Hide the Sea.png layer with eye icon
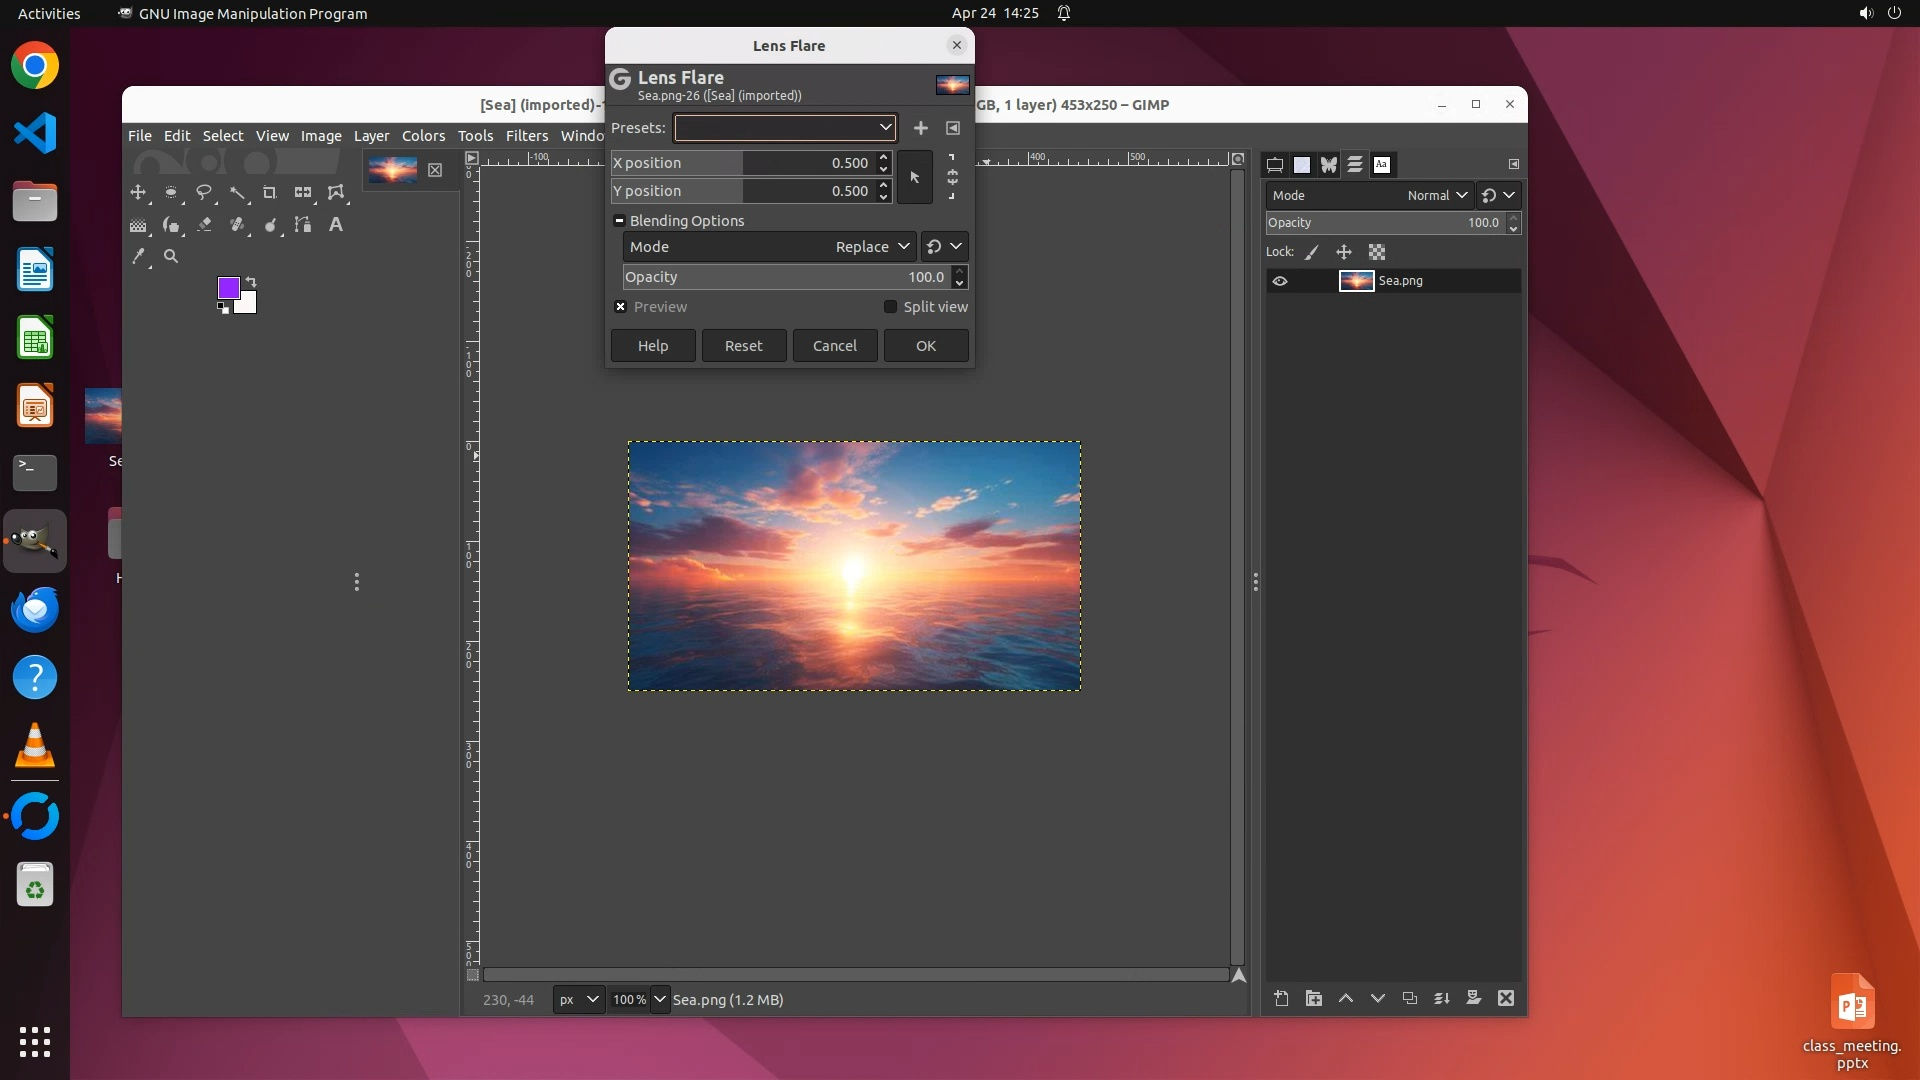This screenshot has height=1080, width=1920. [x=1280, y=282]
